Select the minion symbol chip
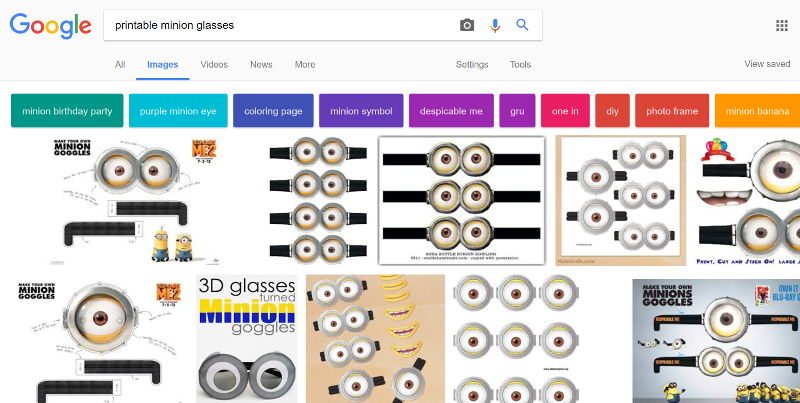800x403 pixels. click(x=361, y=111)
